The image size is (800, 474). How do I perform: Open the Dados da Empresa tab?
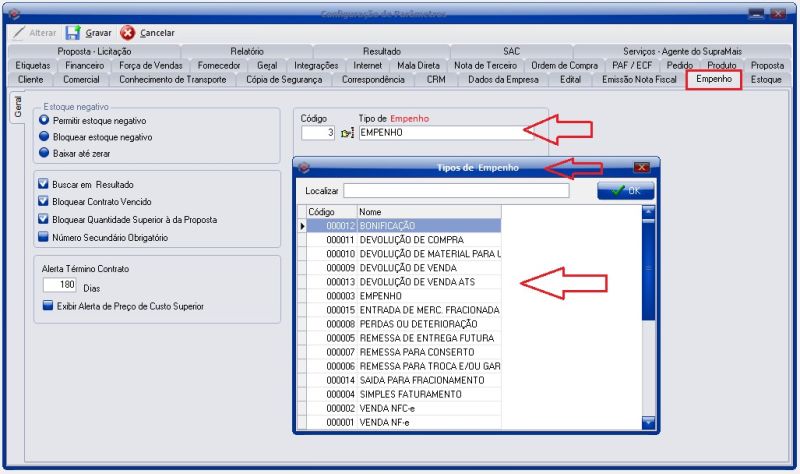point(503,80)
